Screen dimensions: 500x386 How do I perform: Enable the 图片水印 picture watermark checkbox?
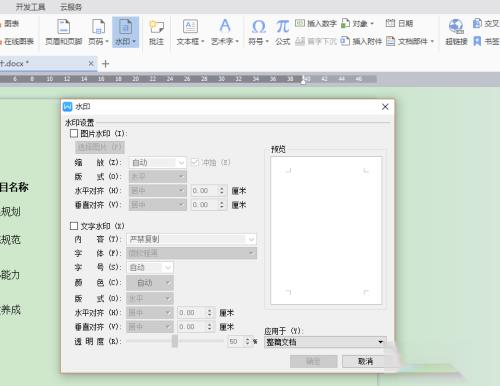(74, 133)
